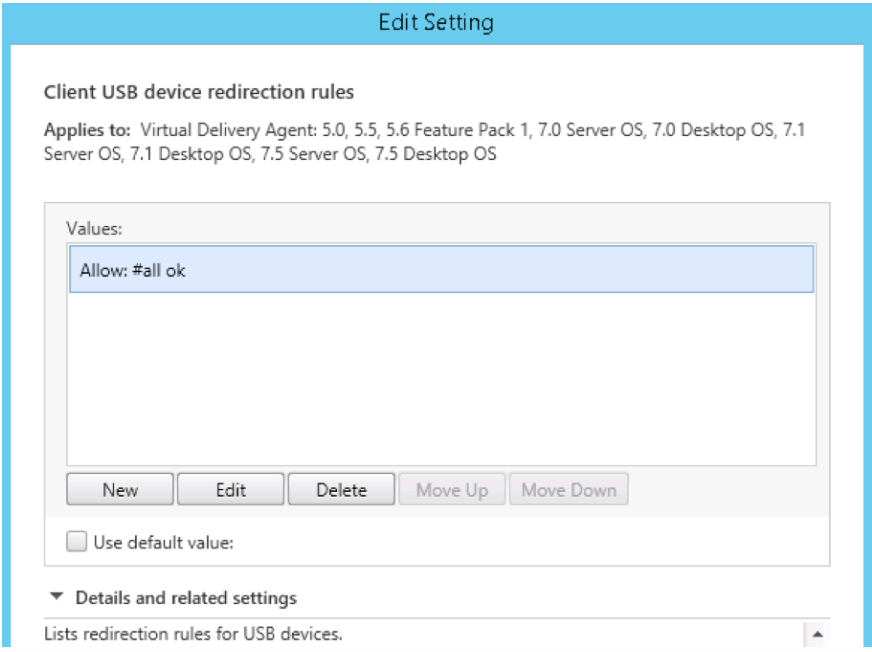Click the empty area of the Values list
872x652 pixels.
pos(440,380)
